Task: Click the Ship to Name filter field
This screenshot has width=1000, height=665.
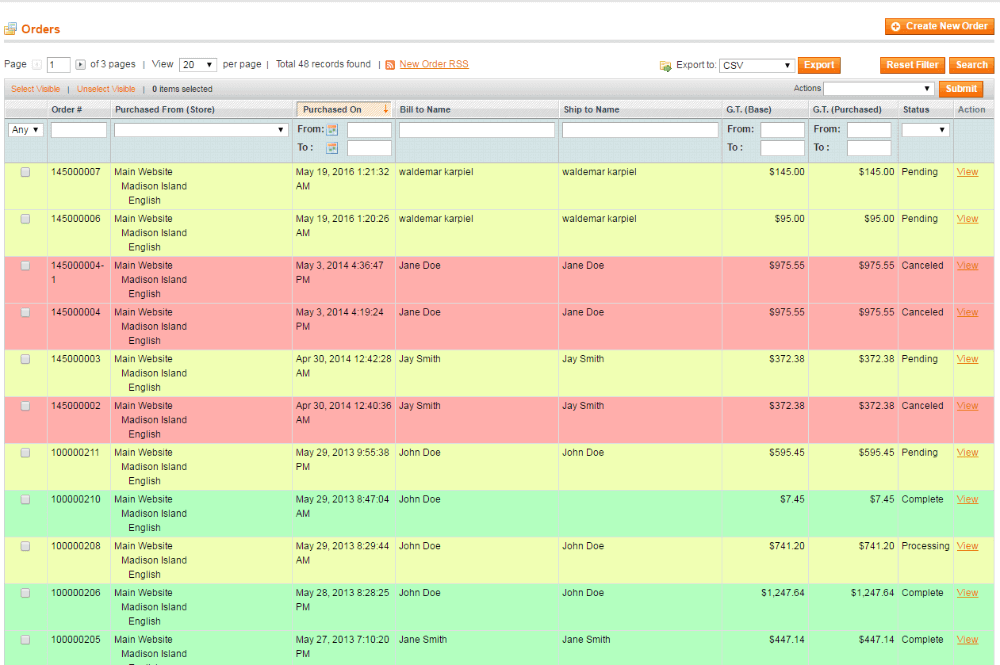Action: point(640,130)
